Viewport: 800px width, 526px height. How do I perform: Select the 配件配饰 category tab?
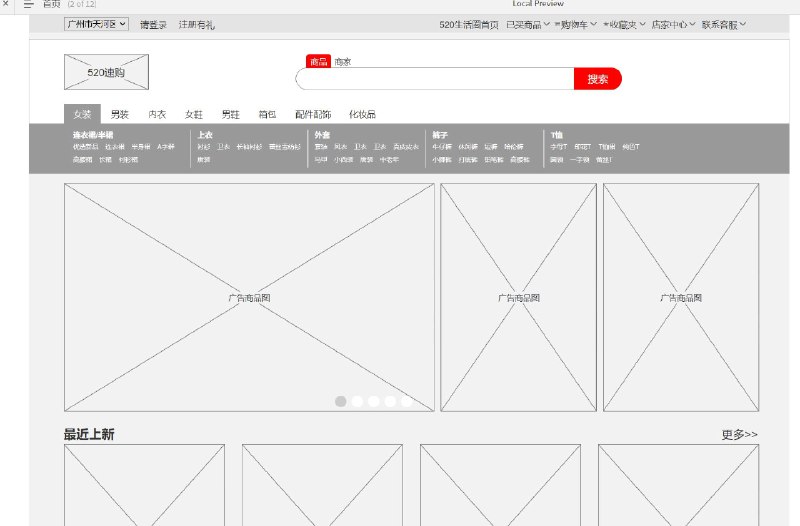[313, 114]
